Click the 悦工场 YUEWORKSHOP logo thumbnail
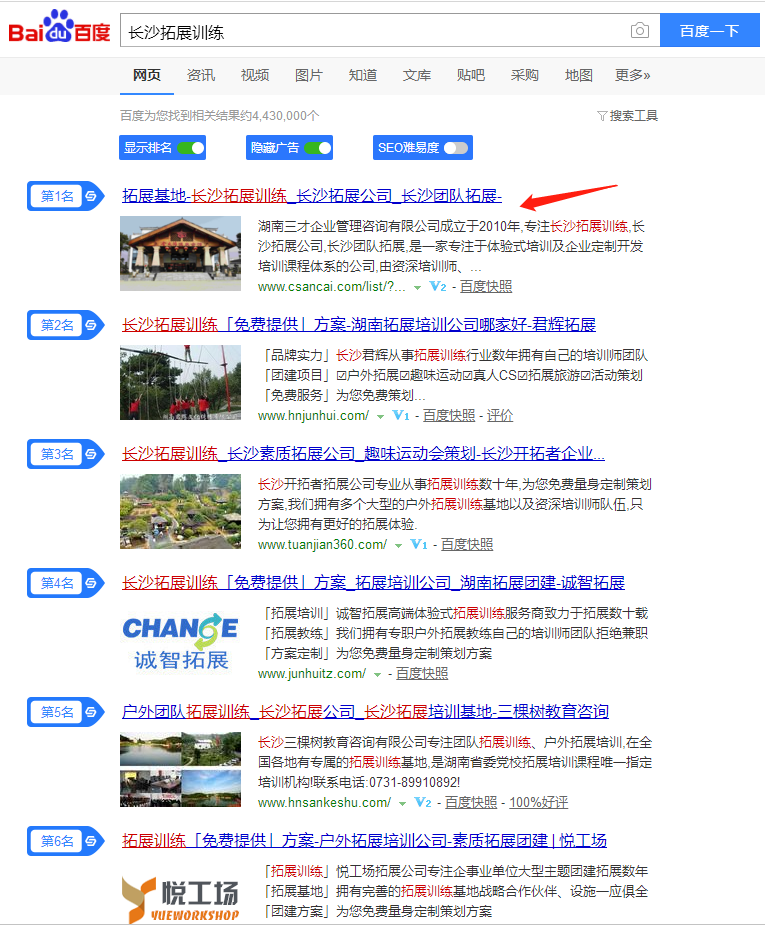The height and width of the screenshot is (927, 765). (x=180, y=899)
